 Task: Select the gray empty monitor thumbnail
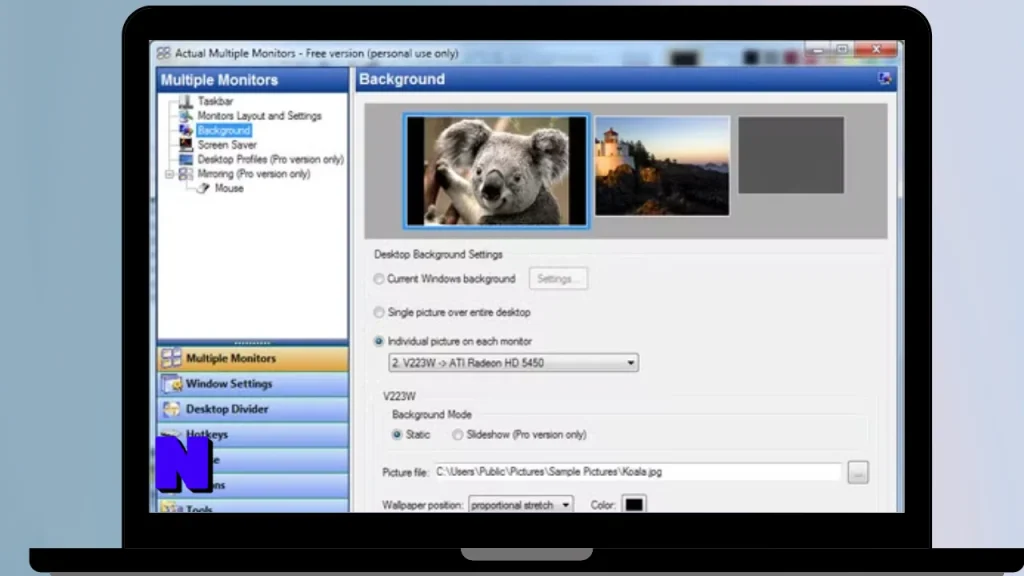click(x=791, y=155)
